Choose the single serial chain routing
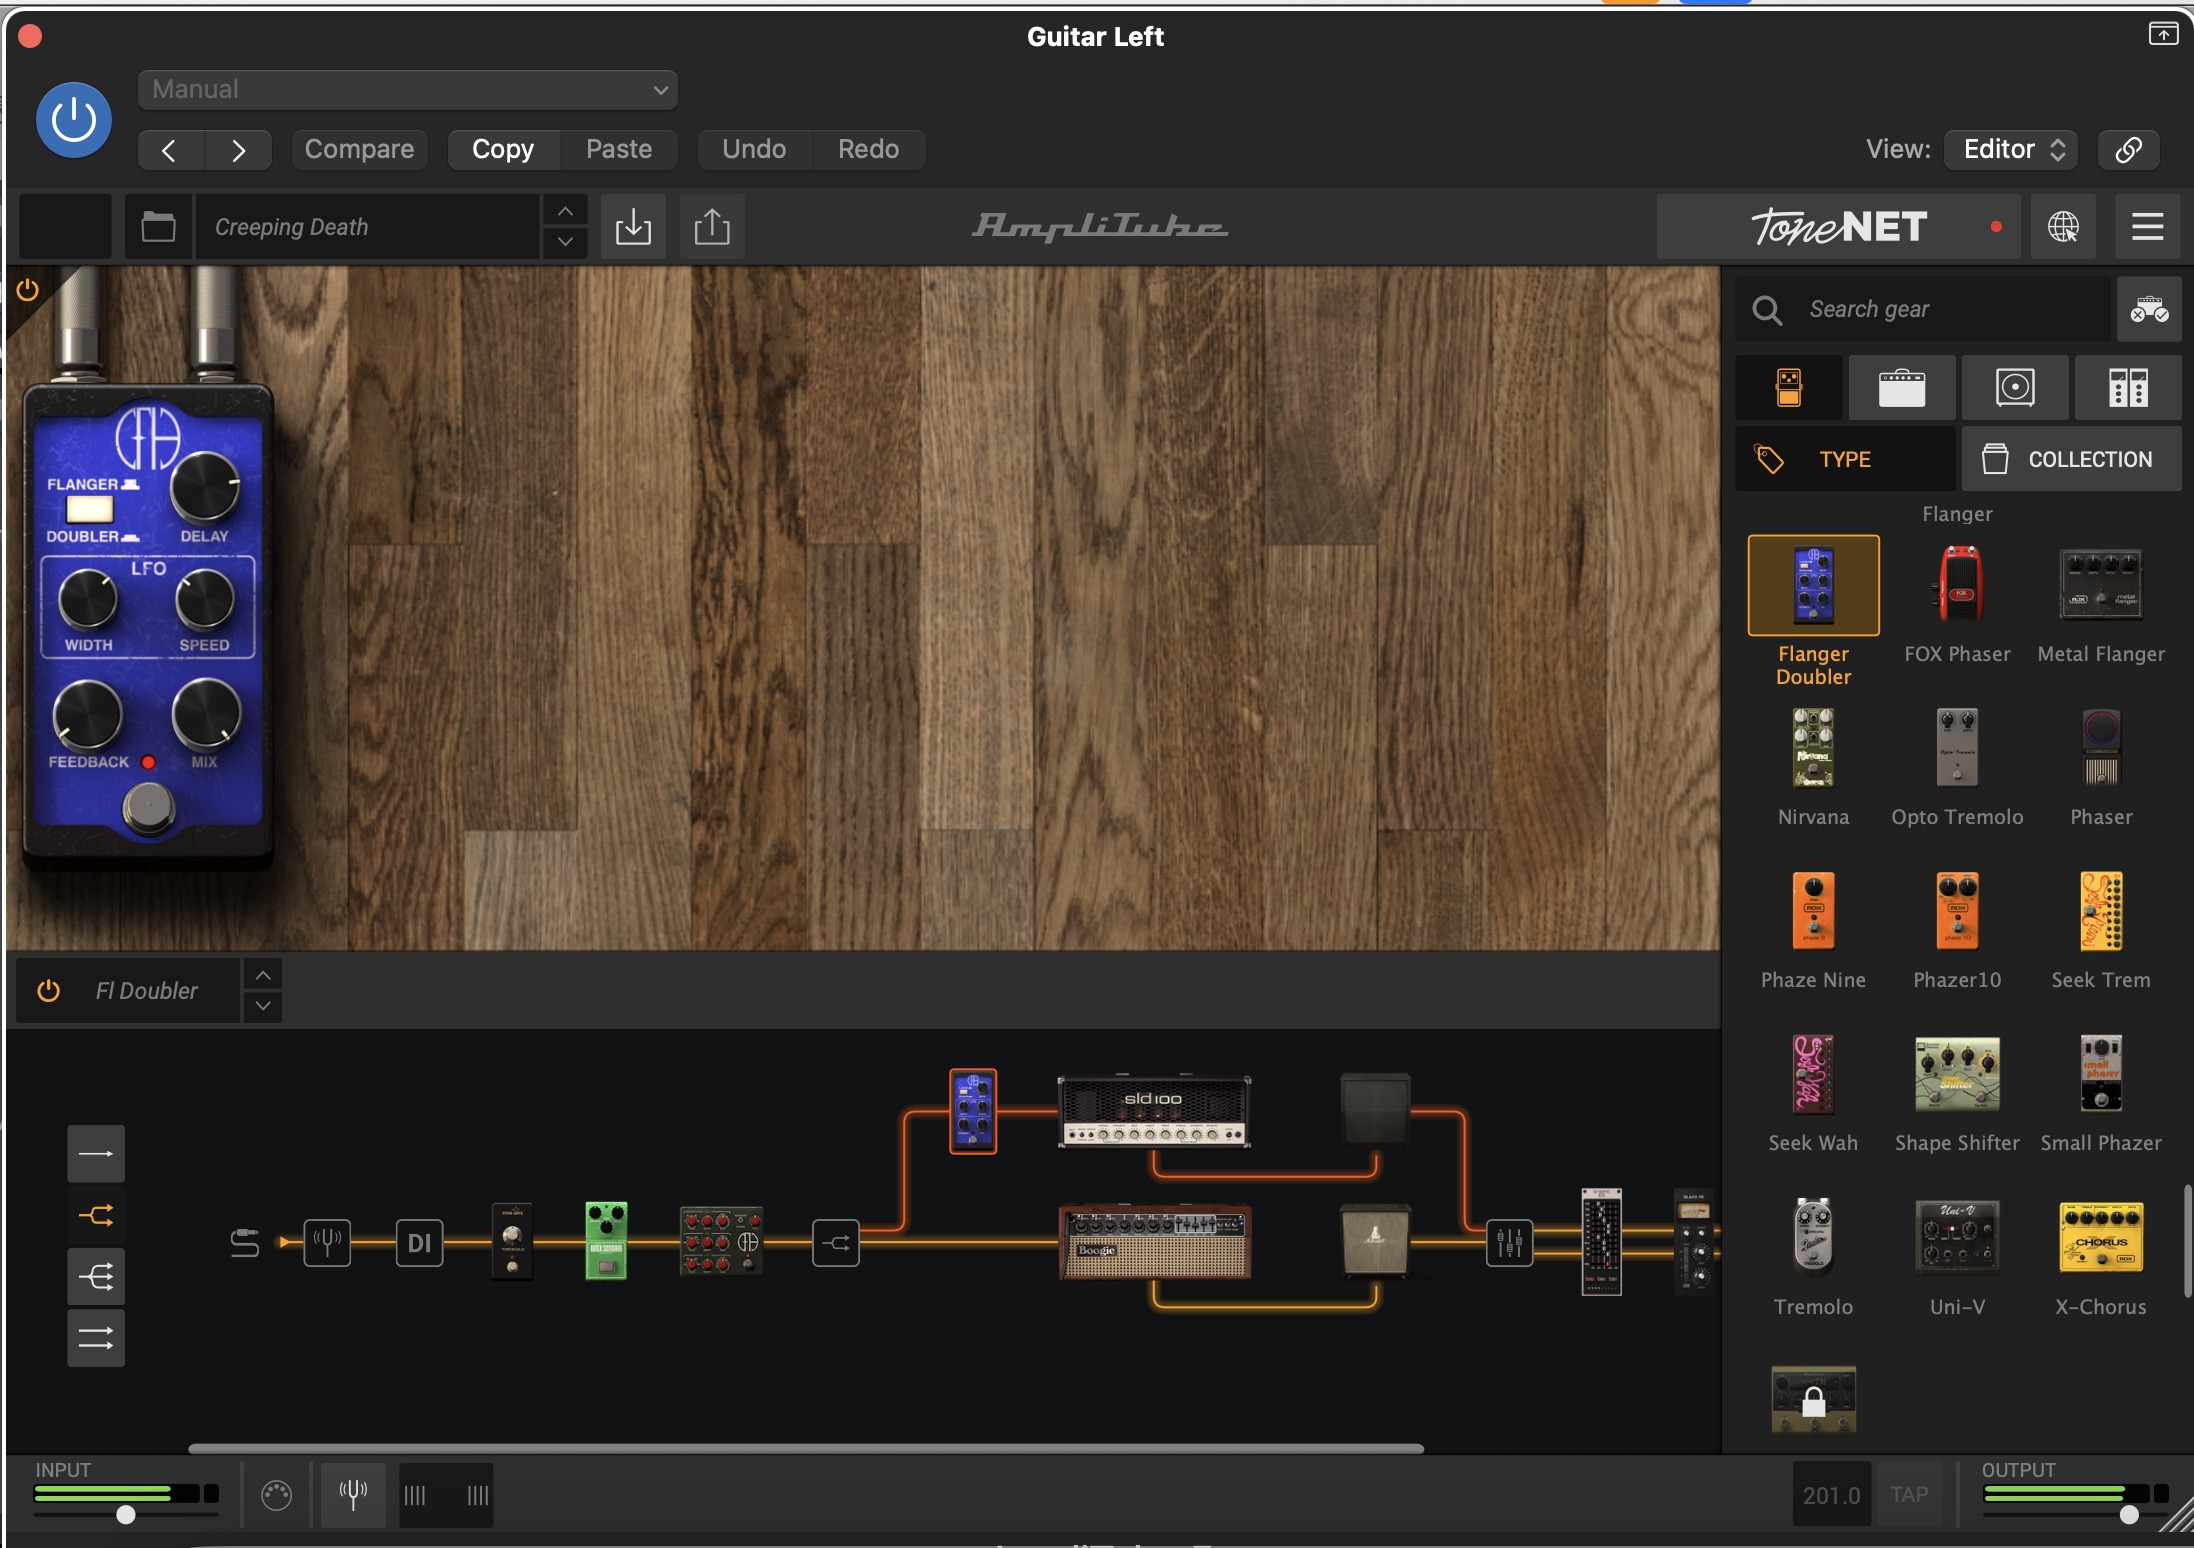This screenshot has height=1548, width=2194. pyautogui.click(x=96, y=1154)
